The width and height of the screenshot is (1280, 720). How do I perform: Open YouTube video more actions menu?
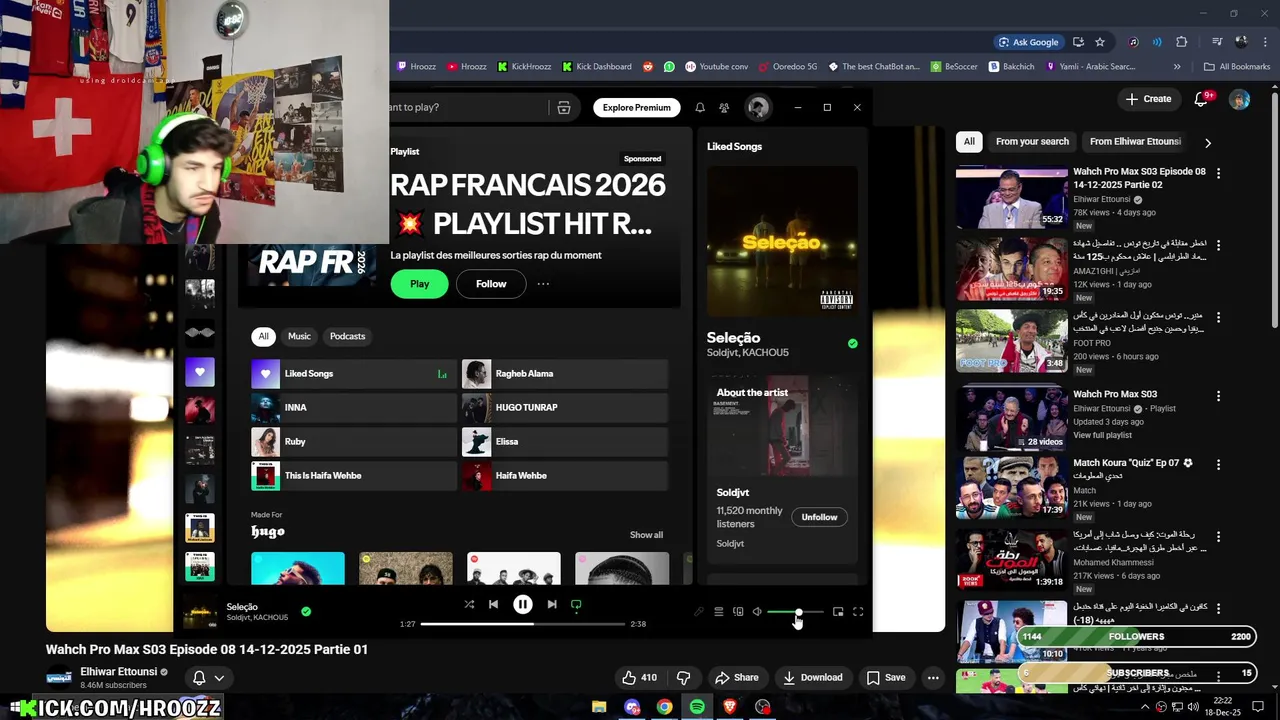(933, 677)
